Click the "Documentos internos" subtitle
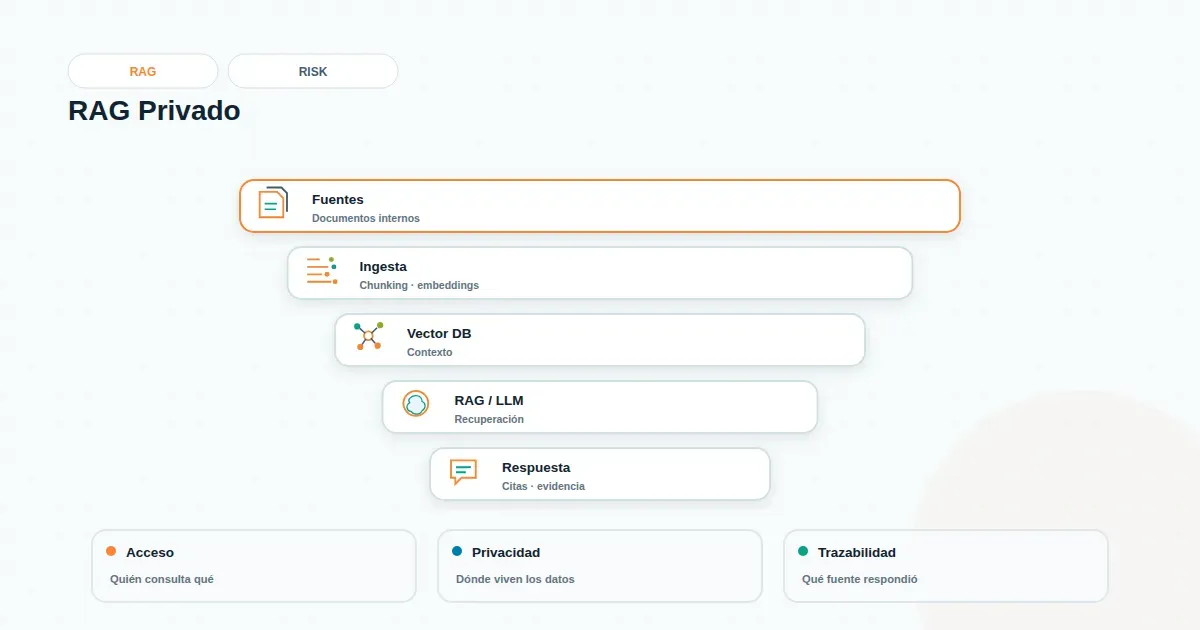This screenshot has width=1200, height=630. tap(366, 218)
